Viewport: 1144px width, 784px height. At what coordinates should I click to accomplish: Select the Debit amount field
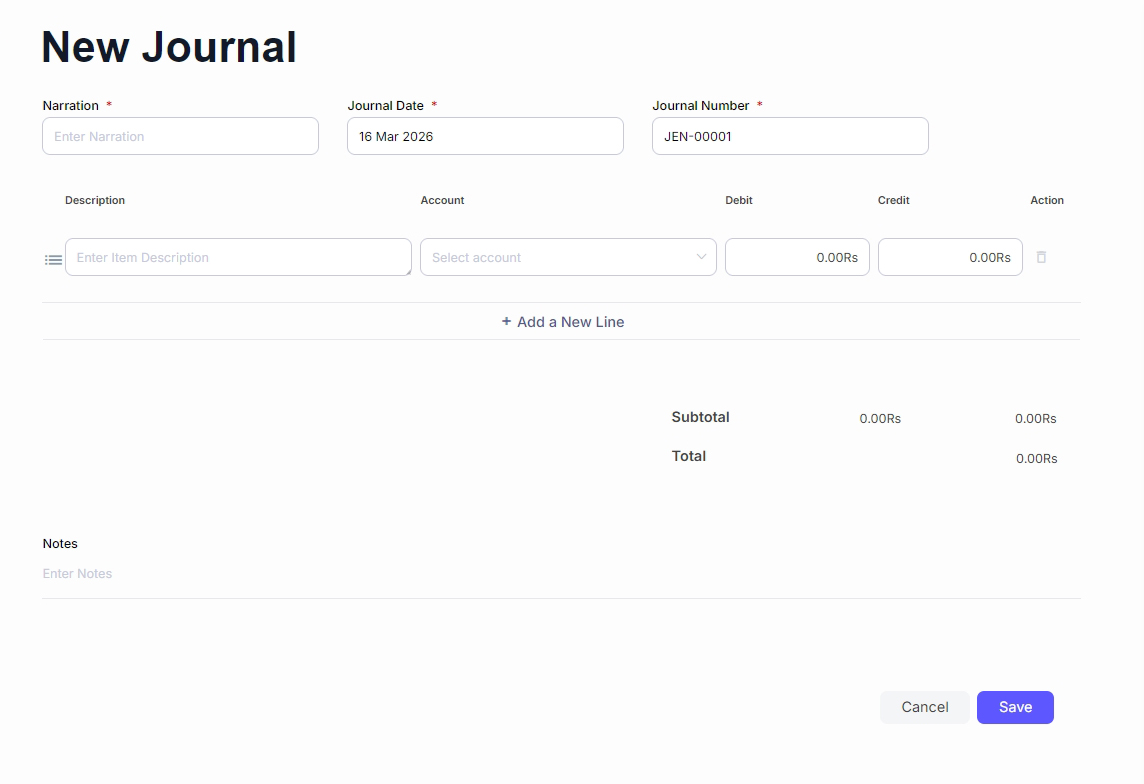(797, 257)
